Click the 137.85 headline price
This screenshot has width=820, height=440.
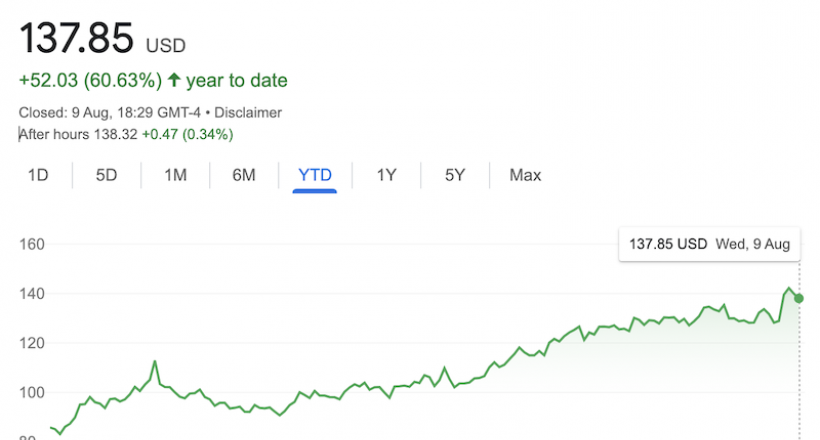point(76,38)
